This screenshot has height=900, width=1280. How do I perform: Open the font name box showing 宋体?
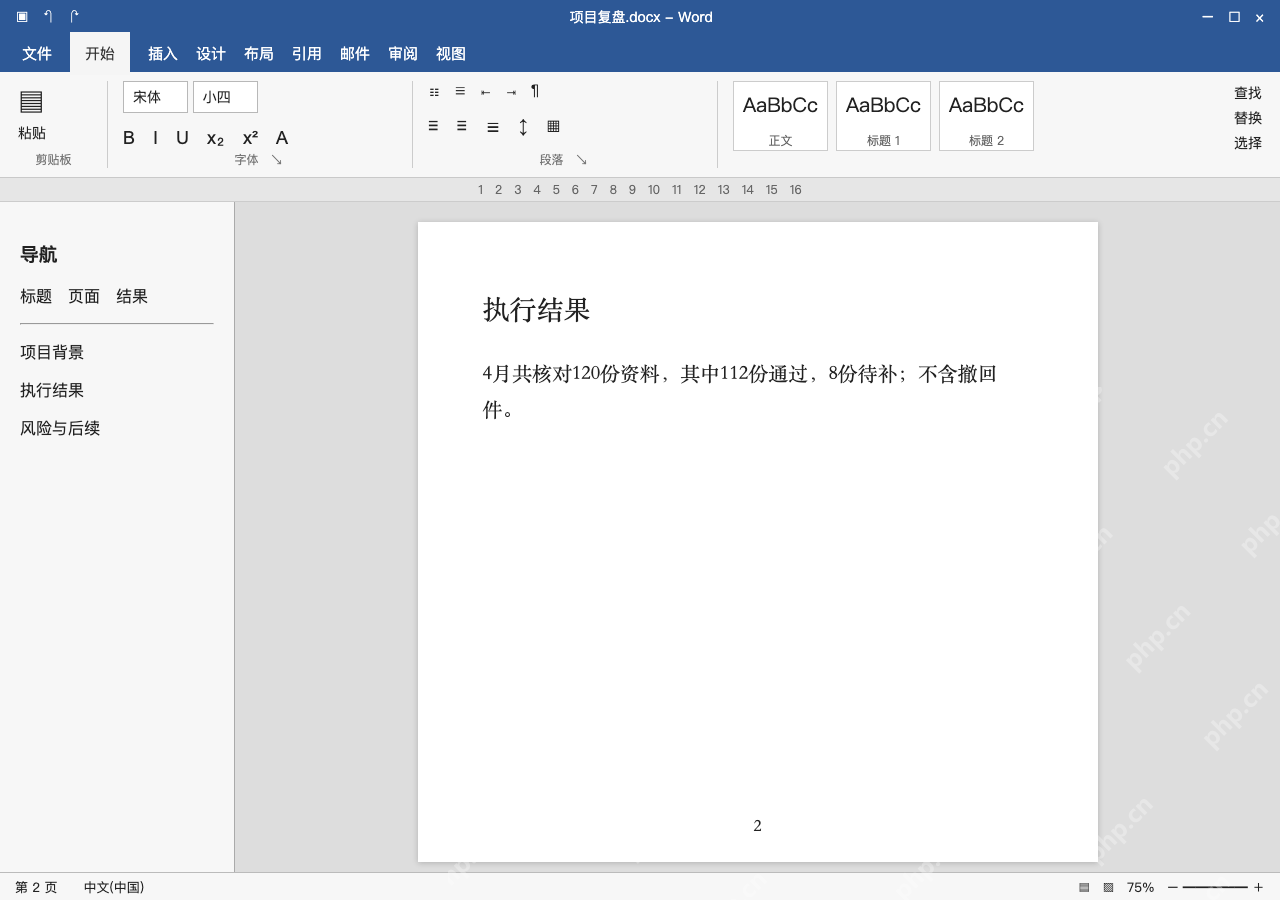coord(155,97)
